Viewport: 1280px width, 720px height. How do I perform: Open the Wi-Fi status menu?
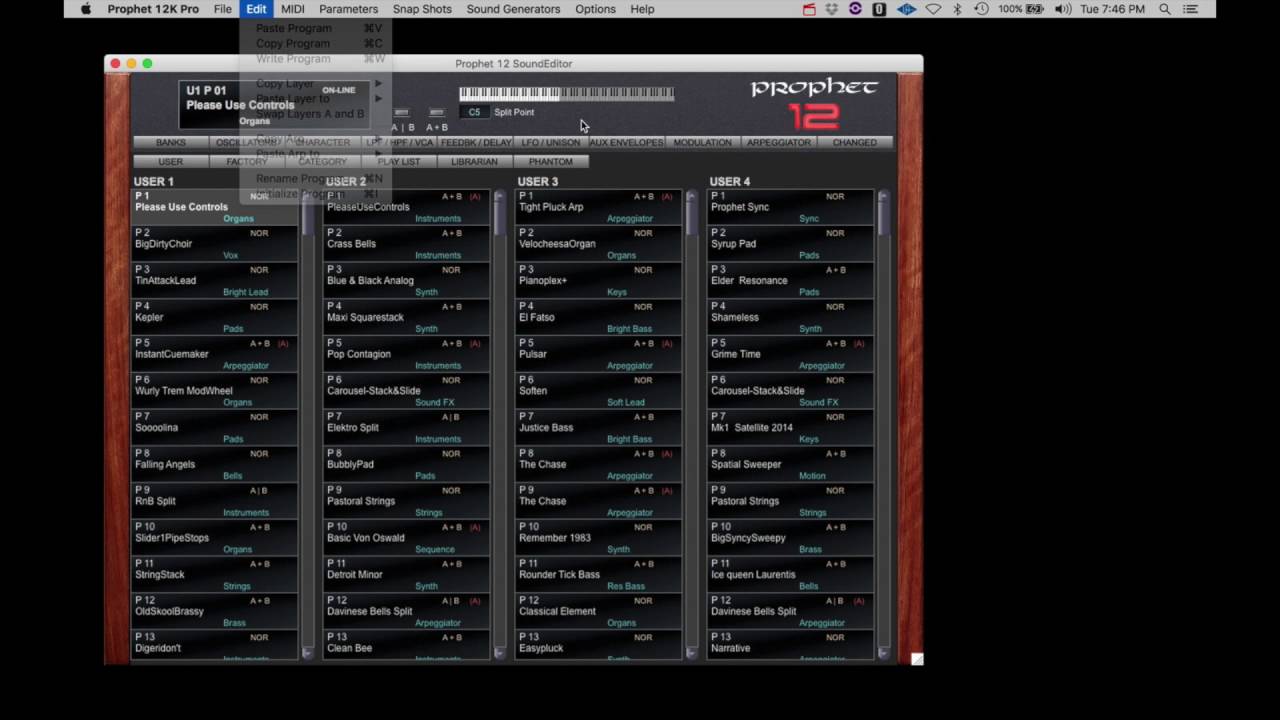click(x=933, y=9)
